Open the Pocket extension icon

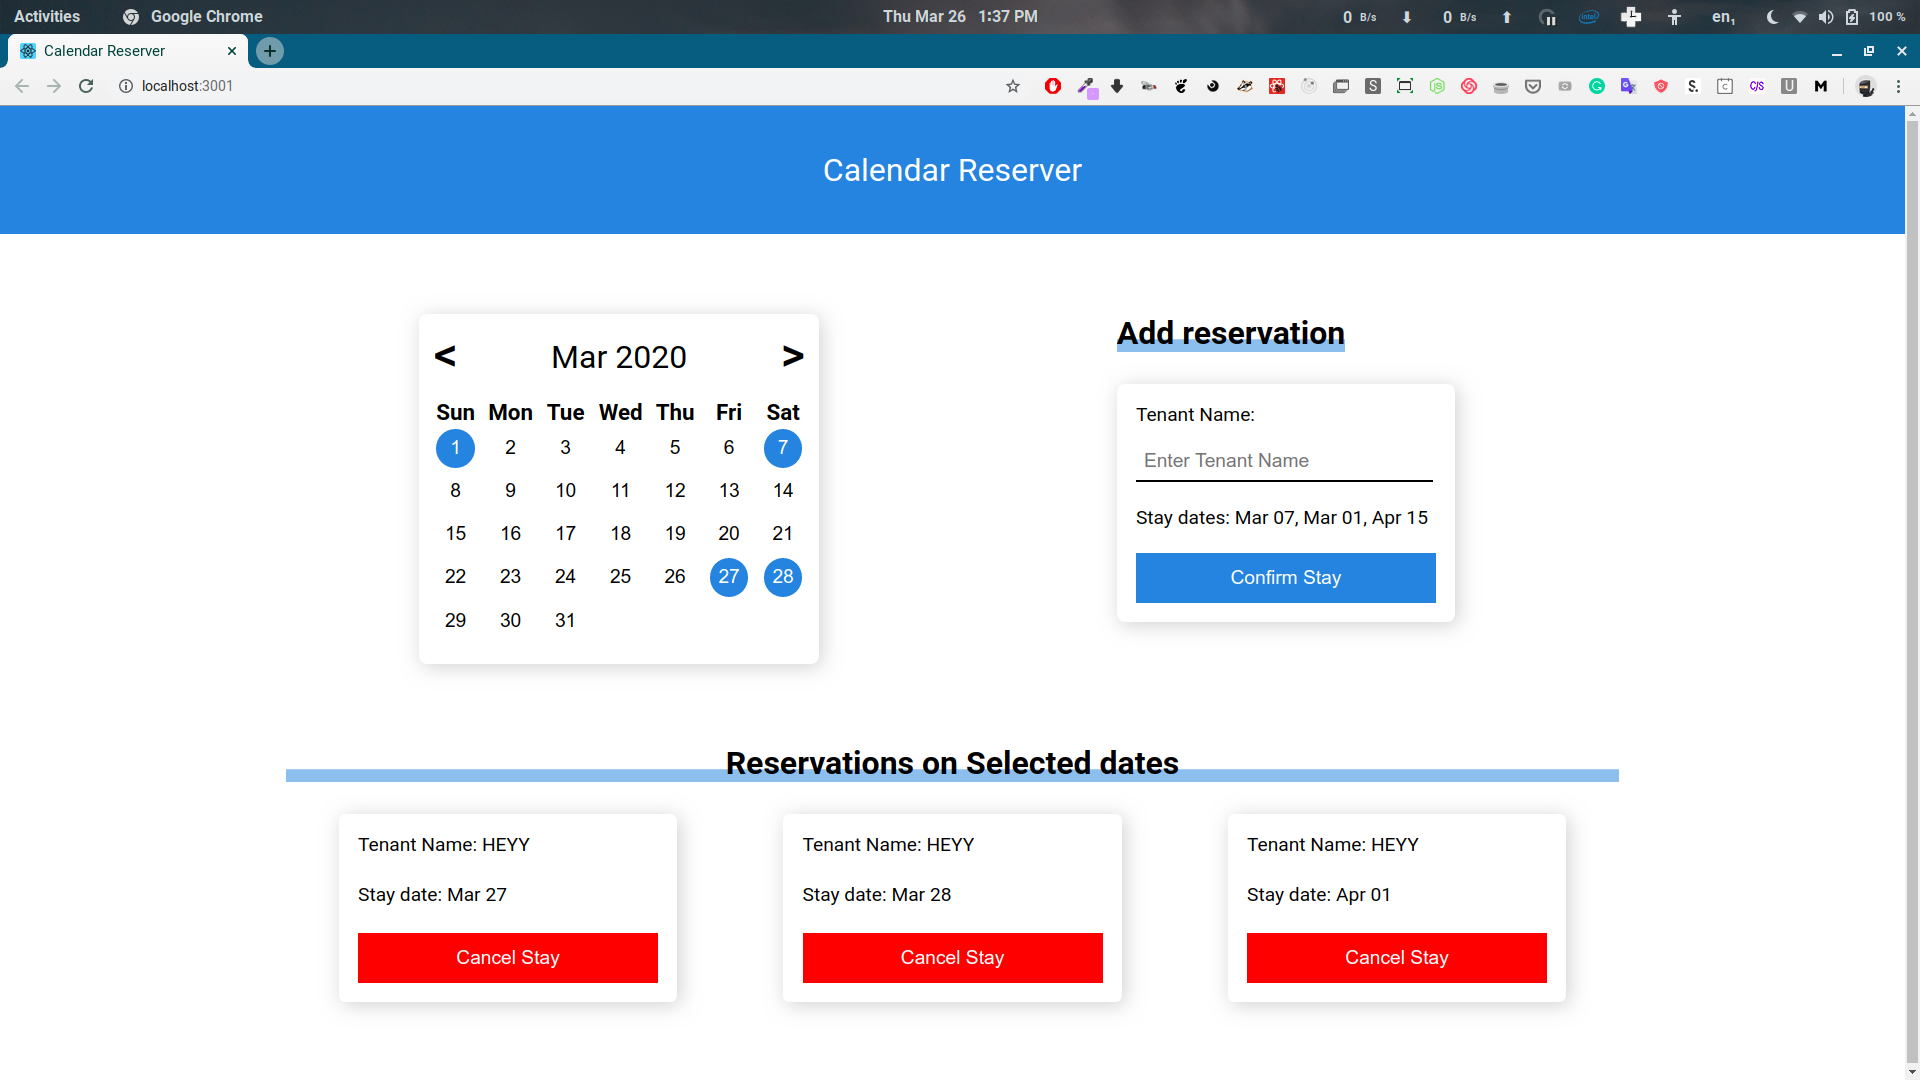coord(1533,86)
